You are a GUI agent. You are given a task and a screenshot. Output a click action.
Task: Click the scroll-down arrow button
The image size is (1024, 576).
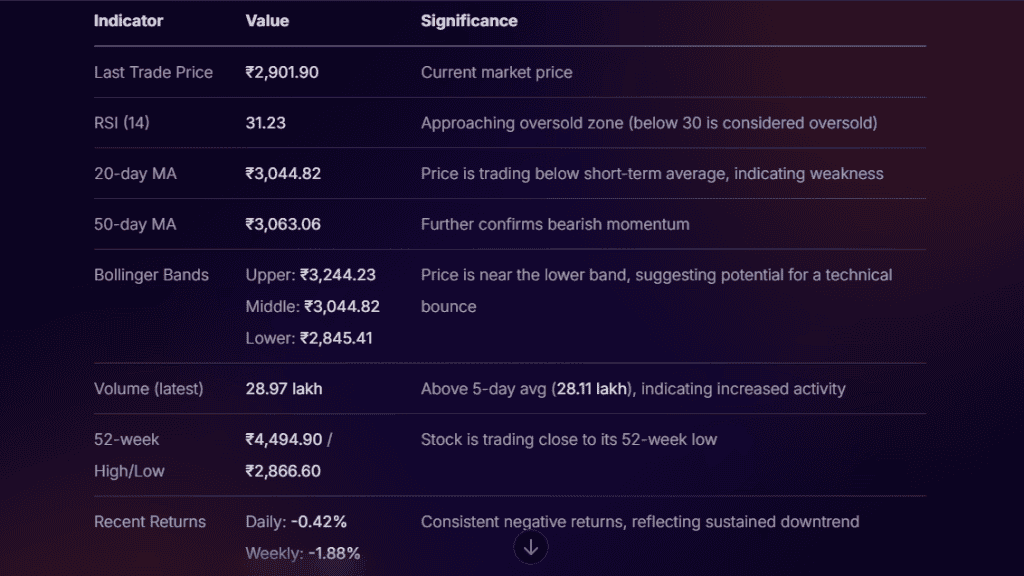(x=531, y=546)
